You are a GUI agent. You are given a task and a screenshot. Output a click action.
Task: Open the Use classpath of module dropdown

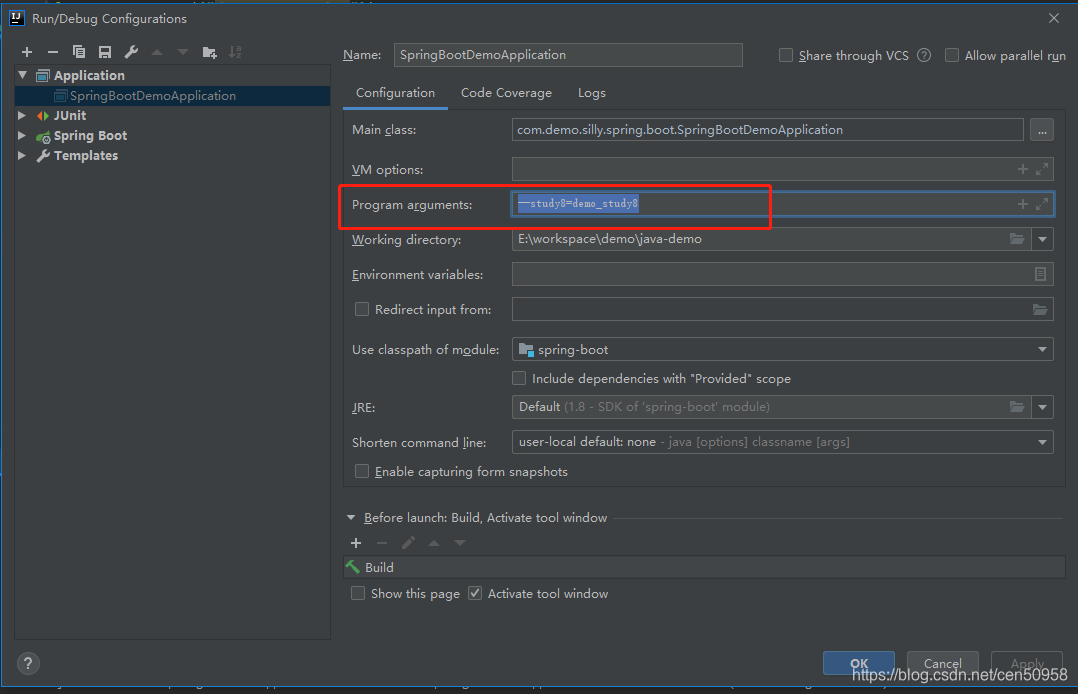[x=1042, y=349]
